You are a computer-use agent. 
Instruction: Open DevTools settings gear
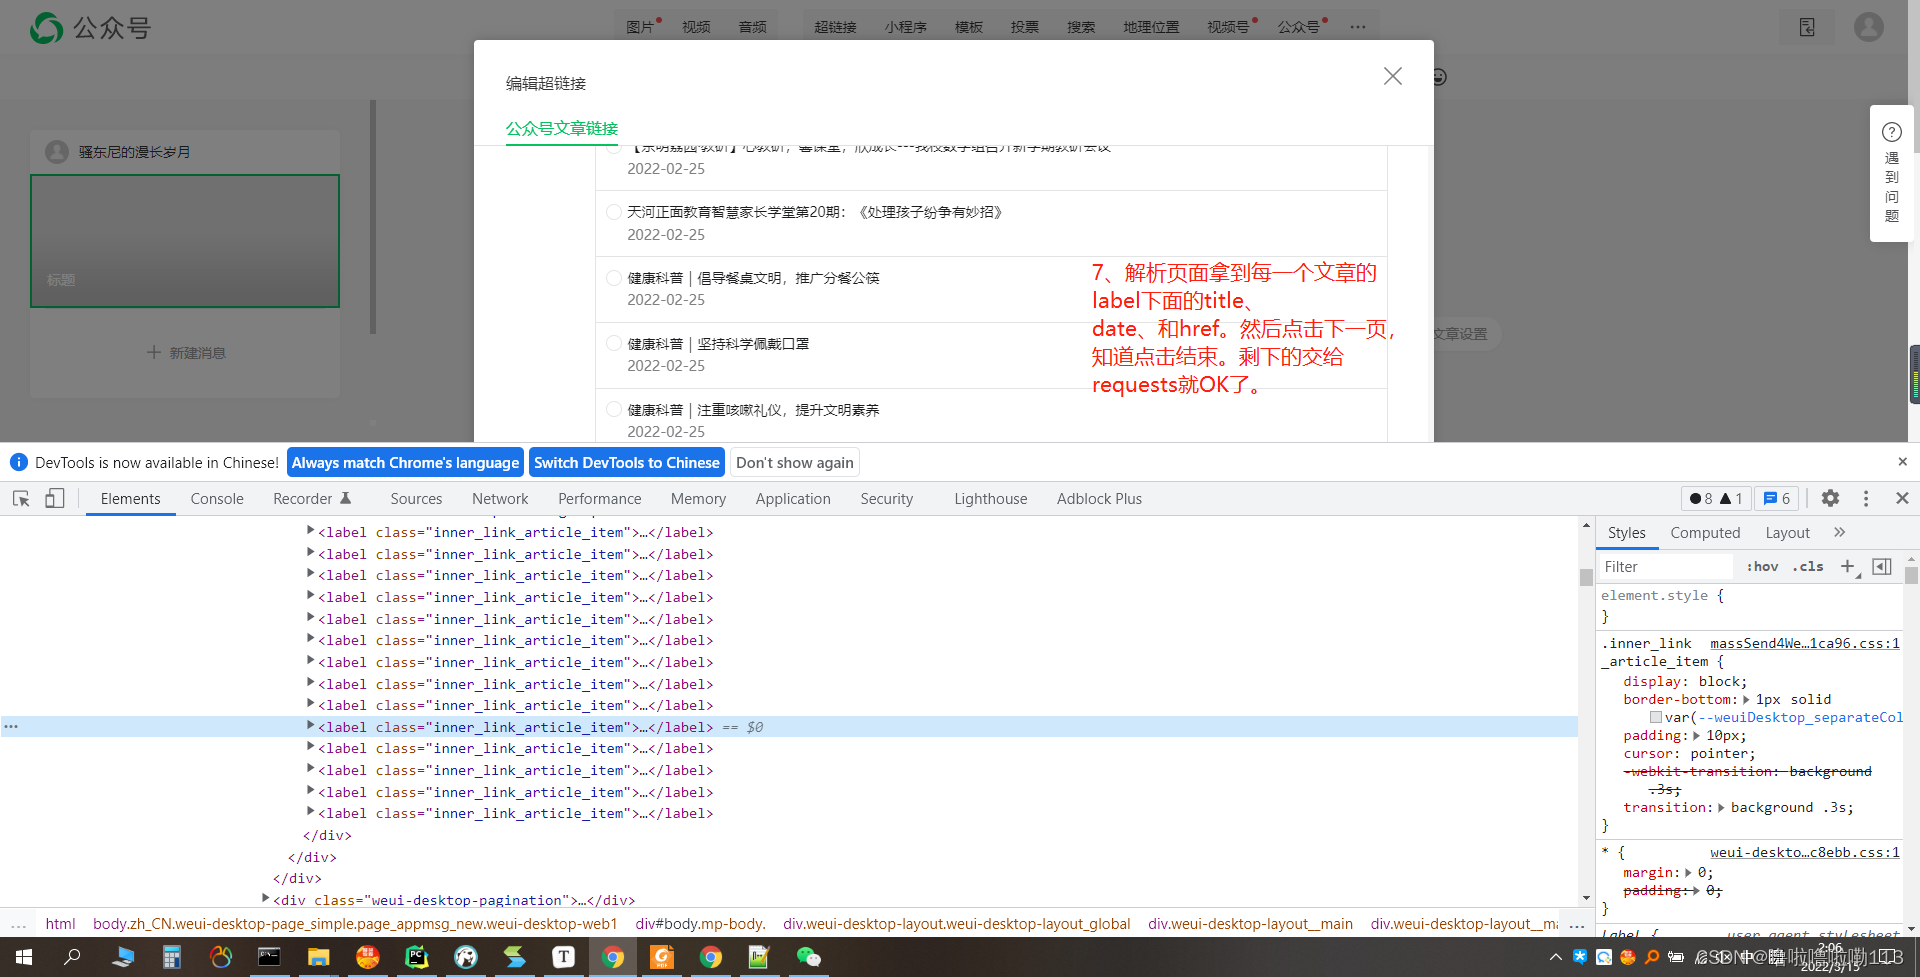click(x=1830, y=498)
